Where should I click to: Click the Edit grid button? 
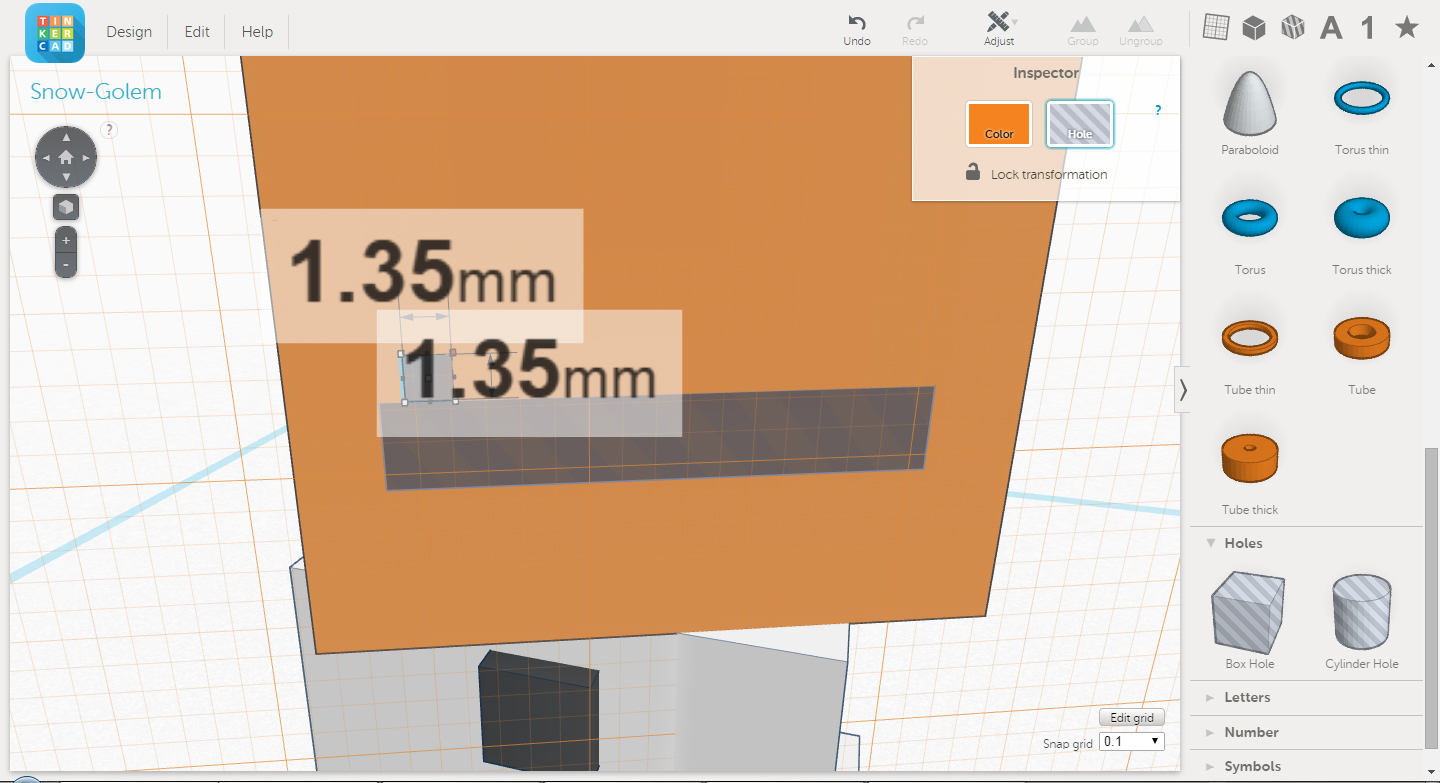click(x=1132, y=718)
